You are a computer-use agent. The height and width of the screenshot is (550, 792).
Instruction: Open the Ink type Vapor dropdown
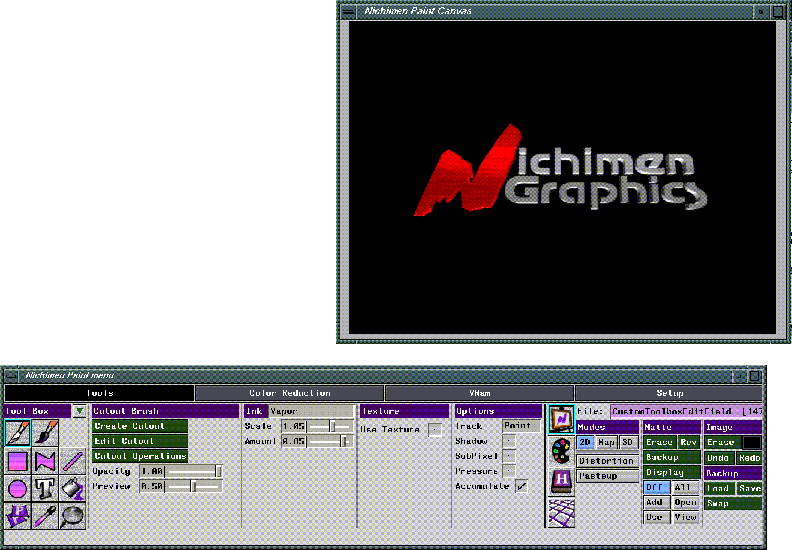point(311,412)
